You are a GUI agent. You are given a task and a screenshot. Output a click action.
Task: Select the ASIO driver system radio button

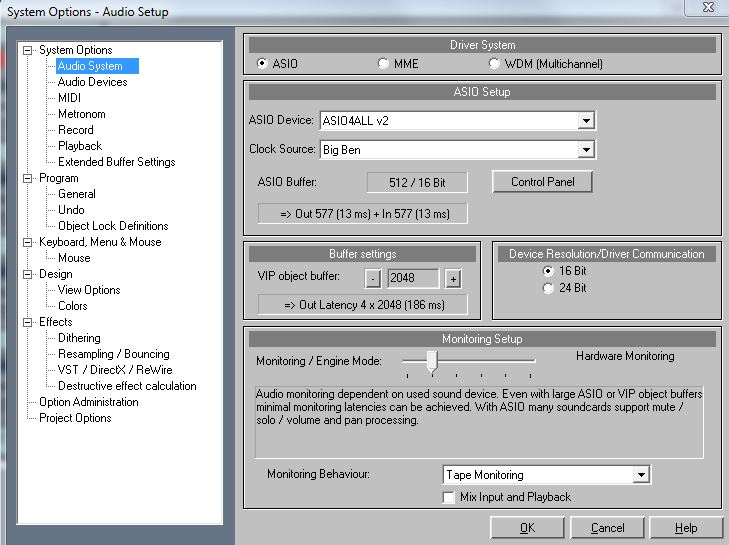point(263,63)
